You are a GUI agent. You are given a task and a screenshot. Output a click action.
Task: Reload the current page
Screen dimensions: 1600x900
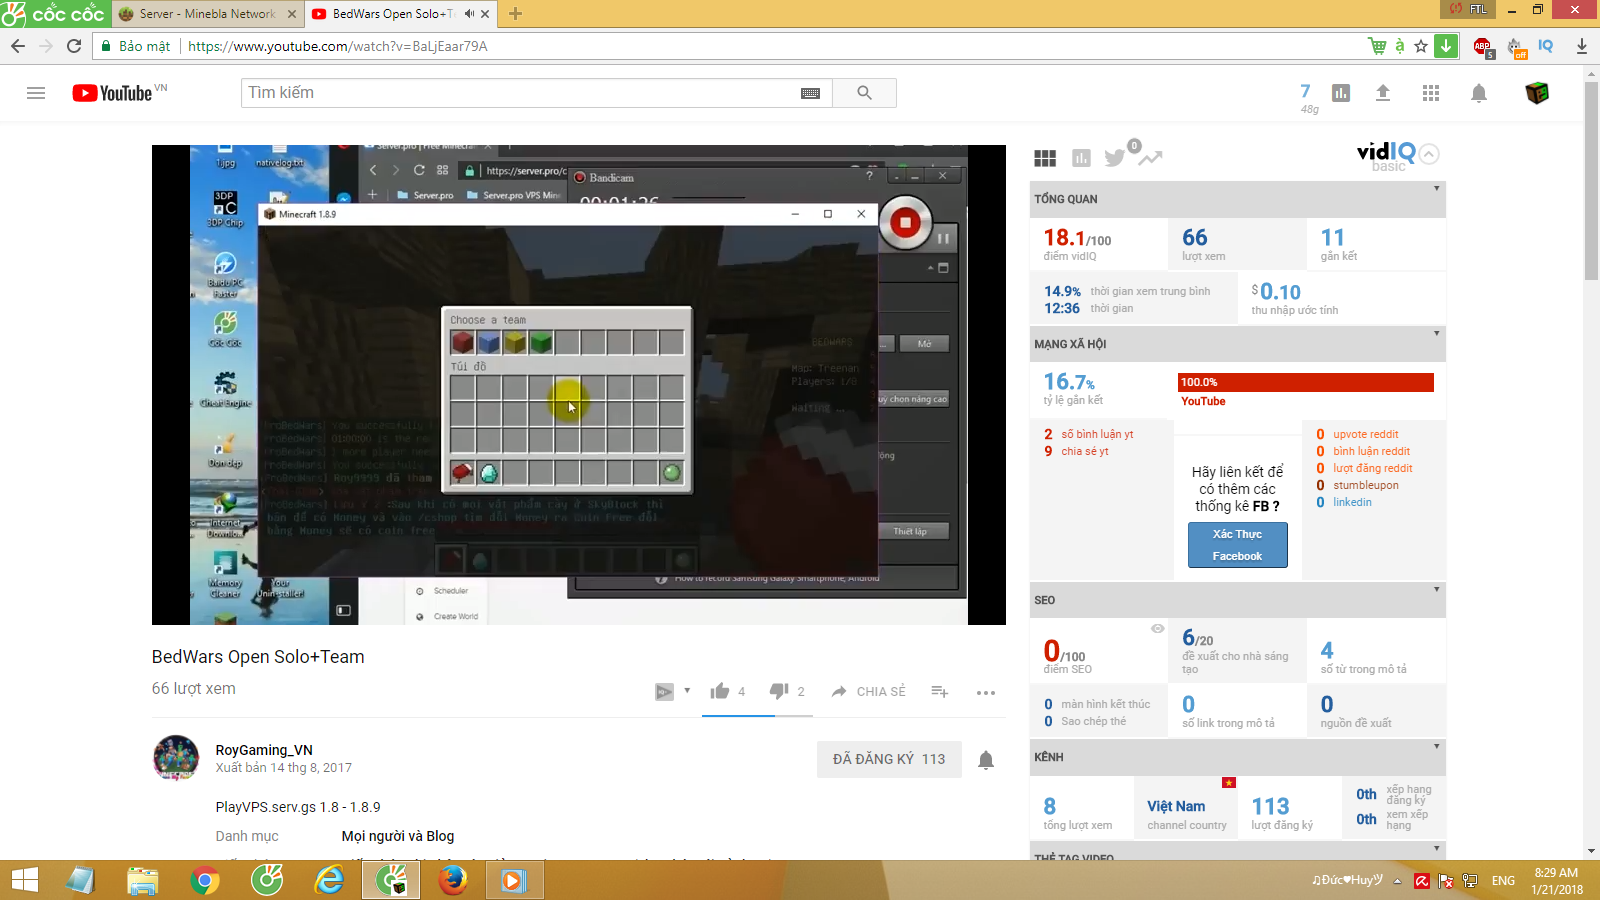point(74,46)
